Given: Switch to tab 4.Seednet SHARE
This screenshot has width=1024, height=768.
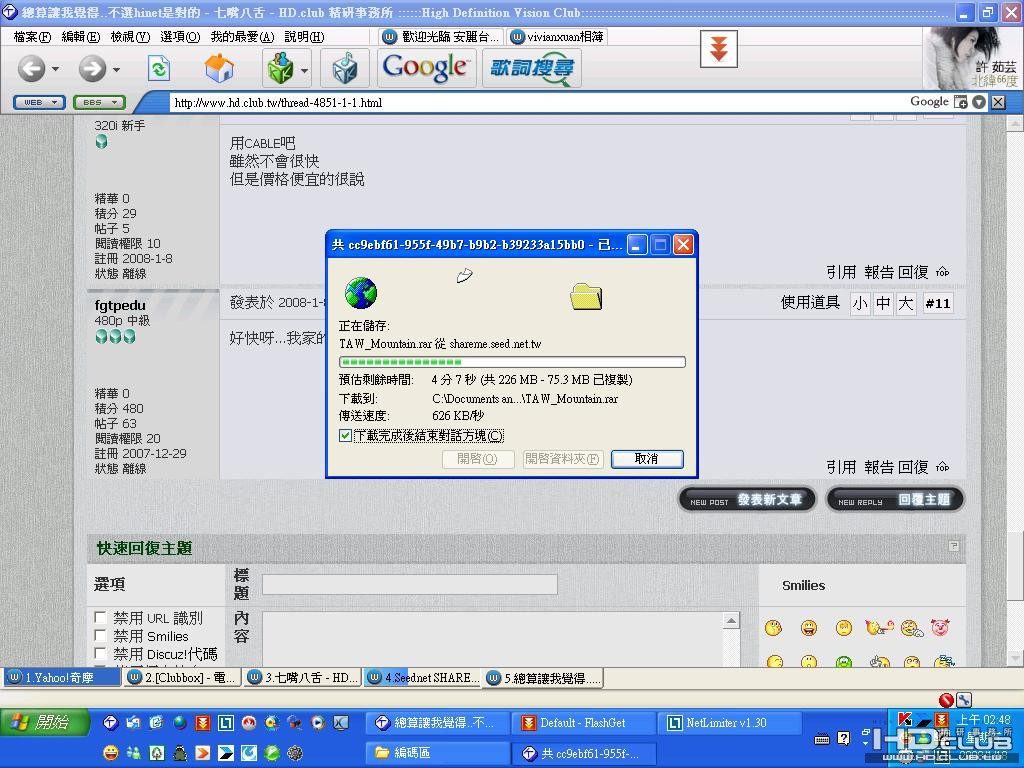Looking at the screenshot, I should [x=424, y=678].
